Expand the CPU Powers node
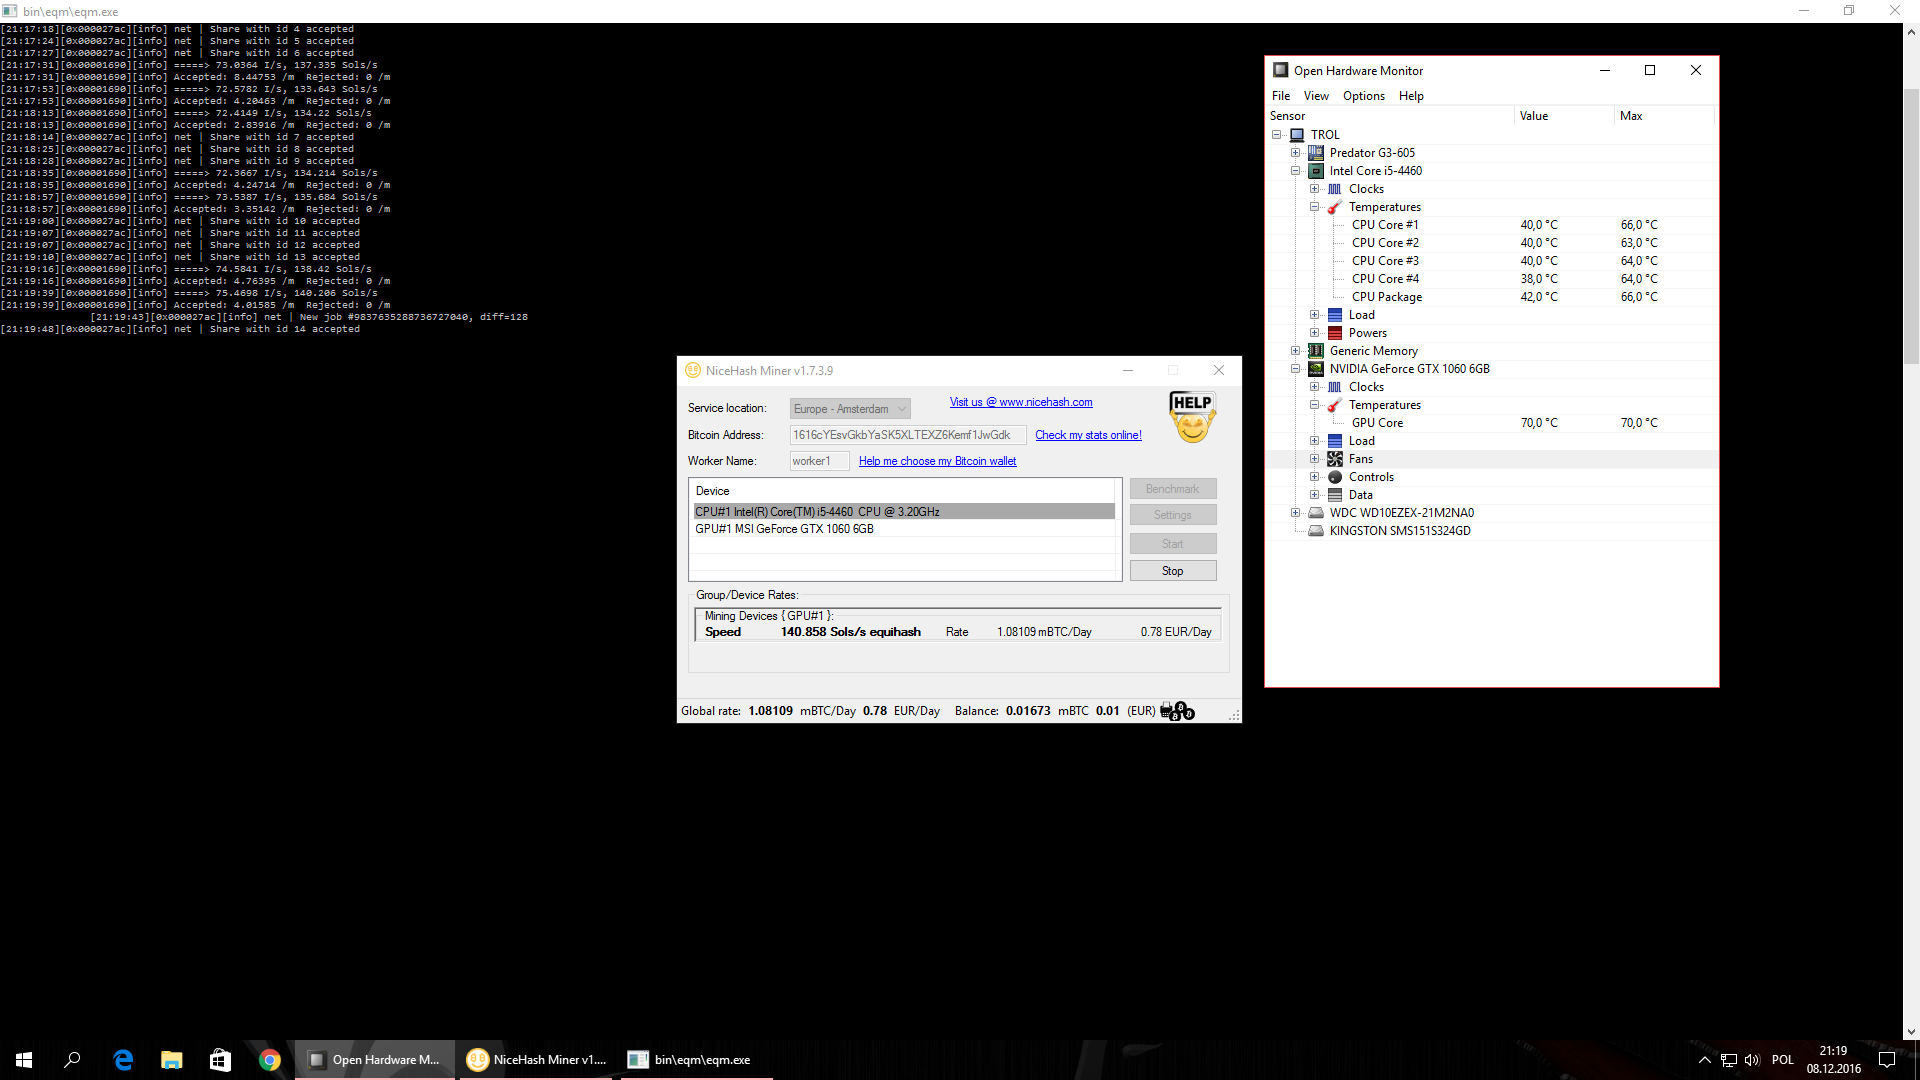The height and width of the screenshot is (1080, 1920). 1315,333
